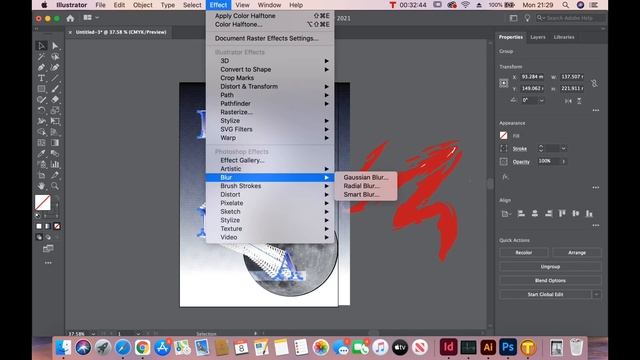Open Edit Toolbar three-dot button

48,263
